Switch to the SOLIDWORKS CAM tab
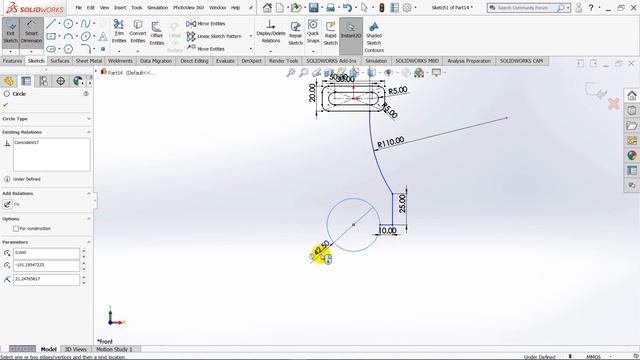Viewport: 640px width, 360px height. [521, 61]
